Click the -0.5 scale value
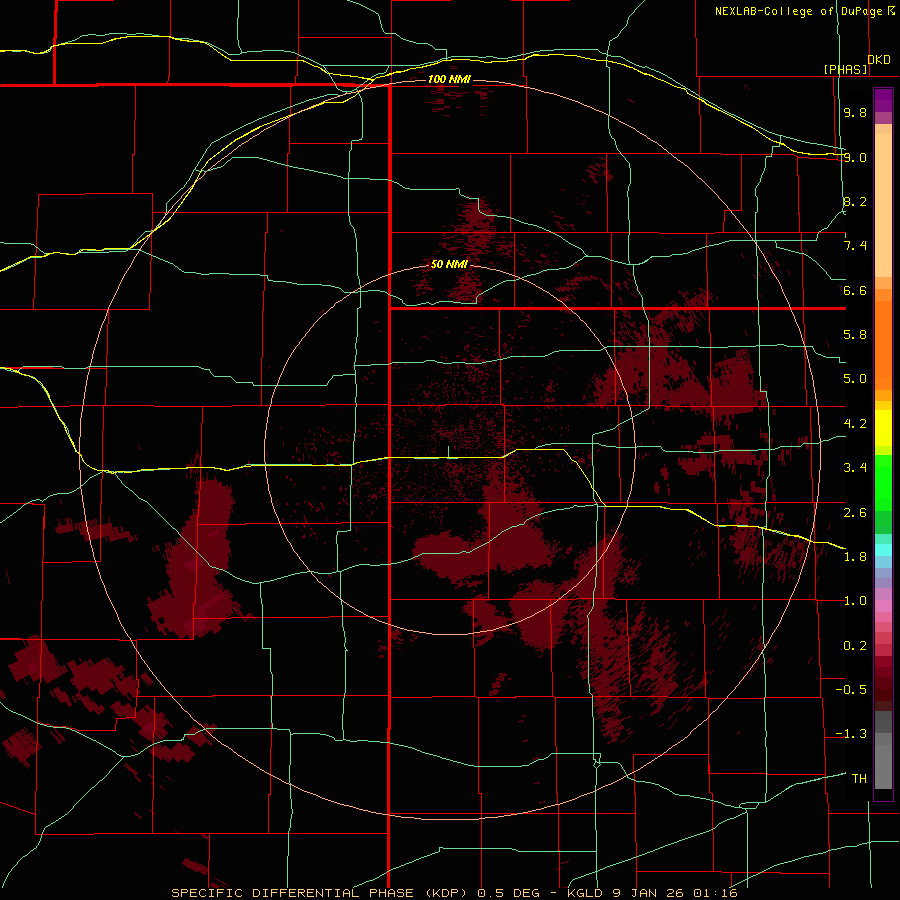This screenshot has height=900, width=900. (x=851, y=690)
